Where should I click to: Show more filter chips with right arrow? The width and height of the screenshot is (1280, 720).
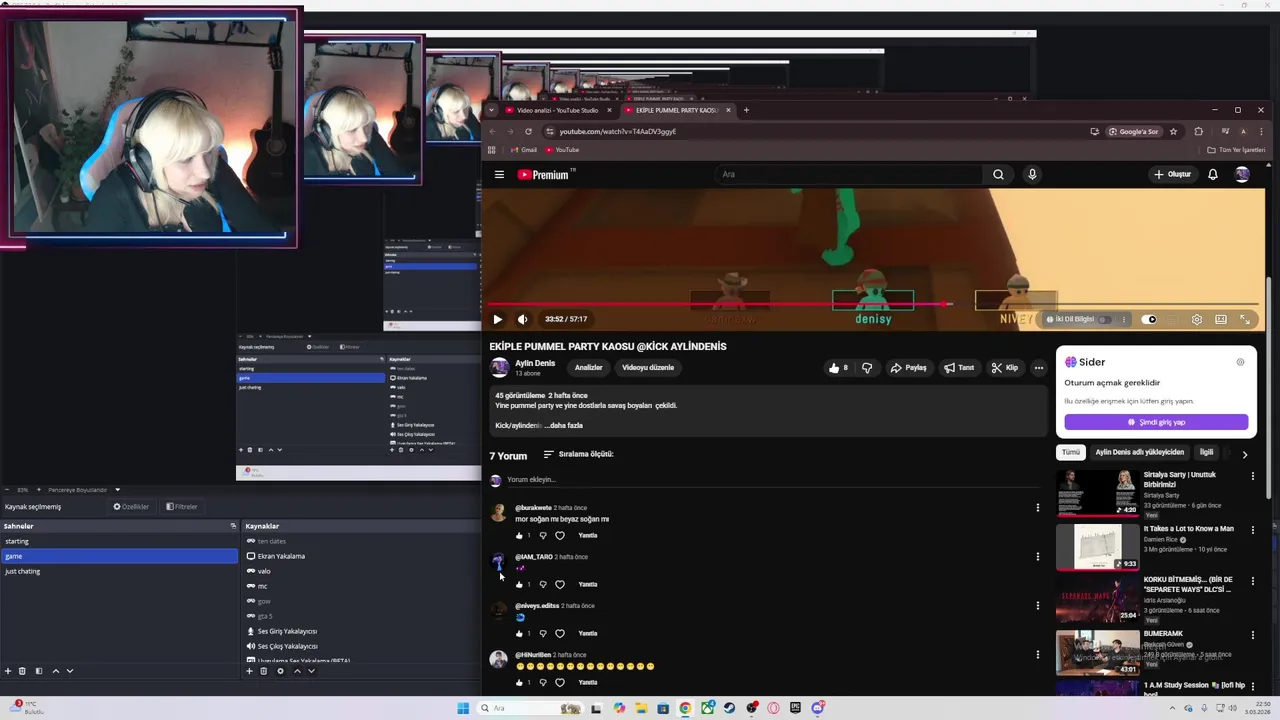(1245, 453)
